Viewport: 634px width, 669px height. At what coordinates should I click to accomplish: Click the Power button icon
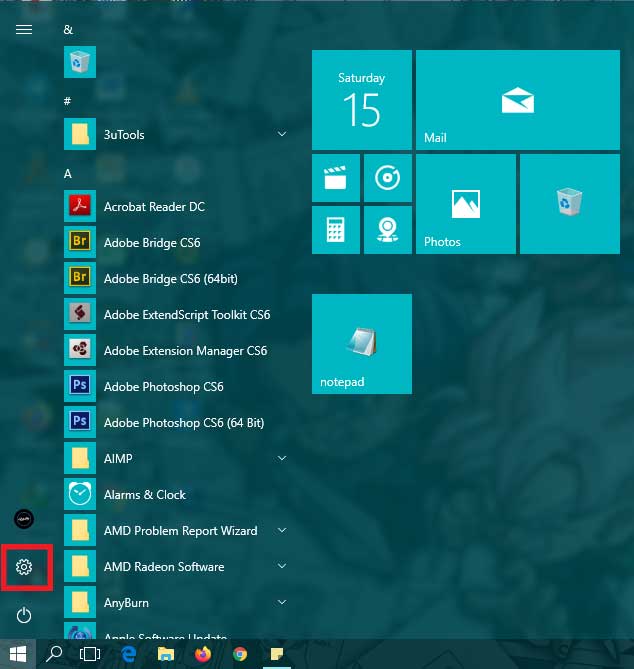tap(24, 615)
